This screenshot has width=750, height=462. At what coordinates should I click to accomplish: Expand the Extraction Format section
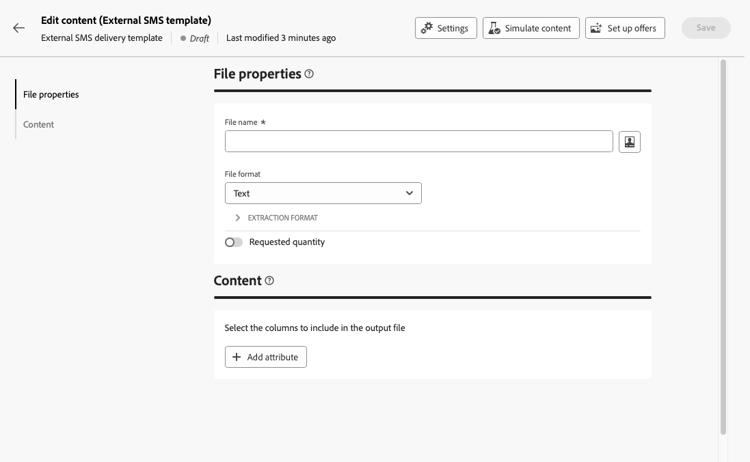tap(238, 218)
